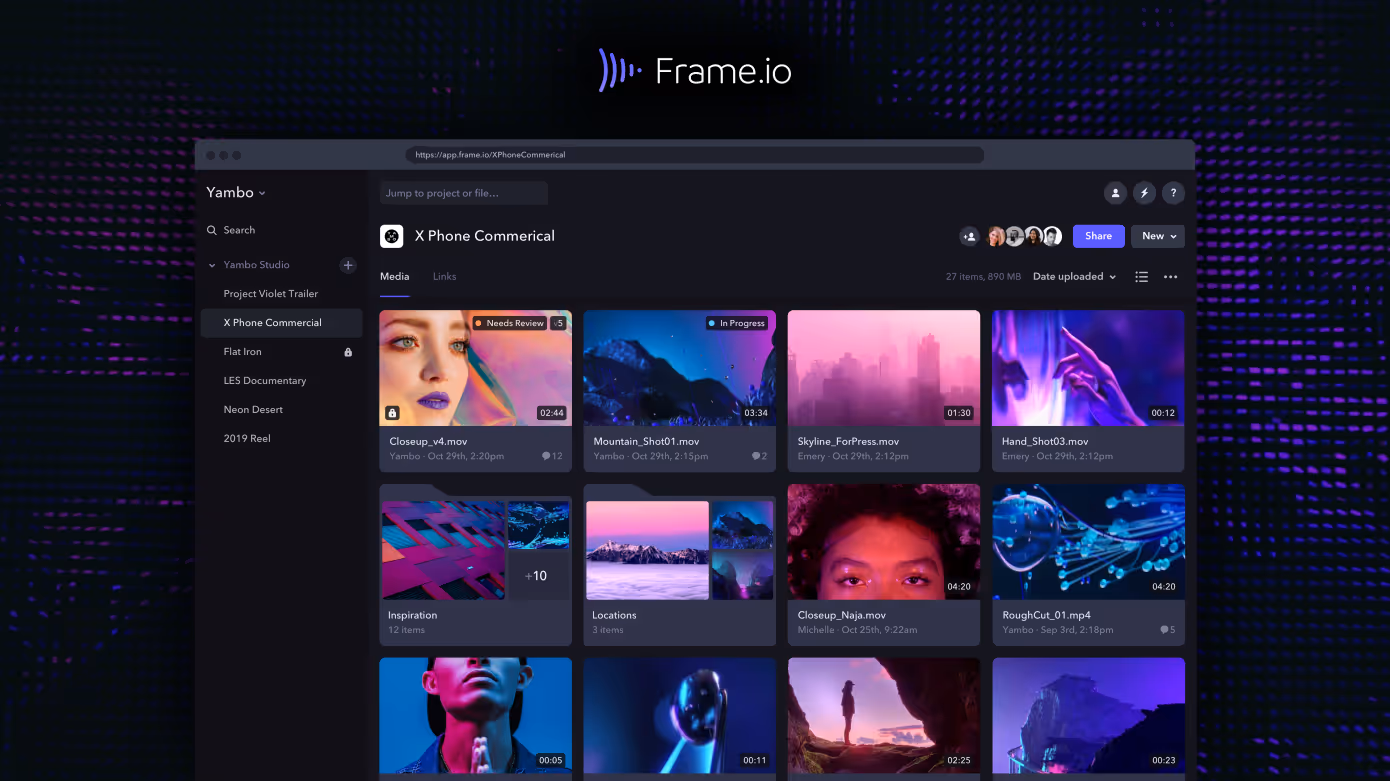Switch to list view layout

coord(1141,276)
